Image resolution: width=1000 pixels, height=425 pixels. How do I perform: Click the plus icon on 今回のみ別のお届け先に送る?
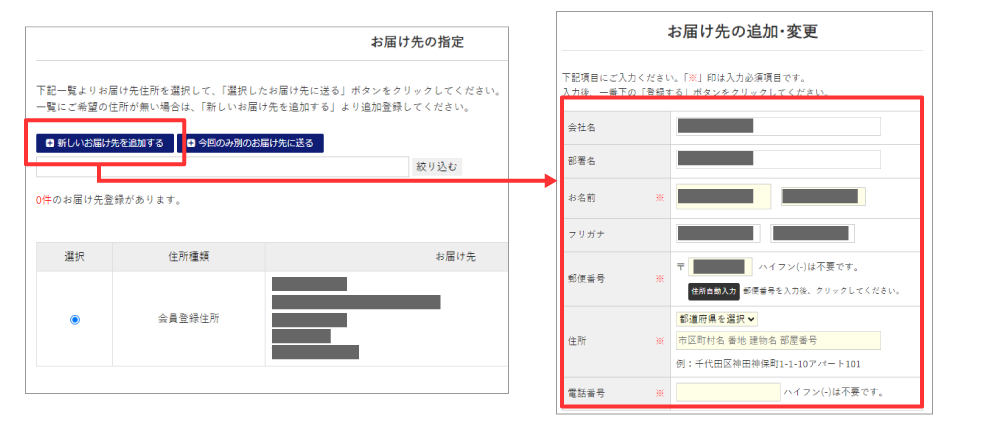click(x=190, y=143)
